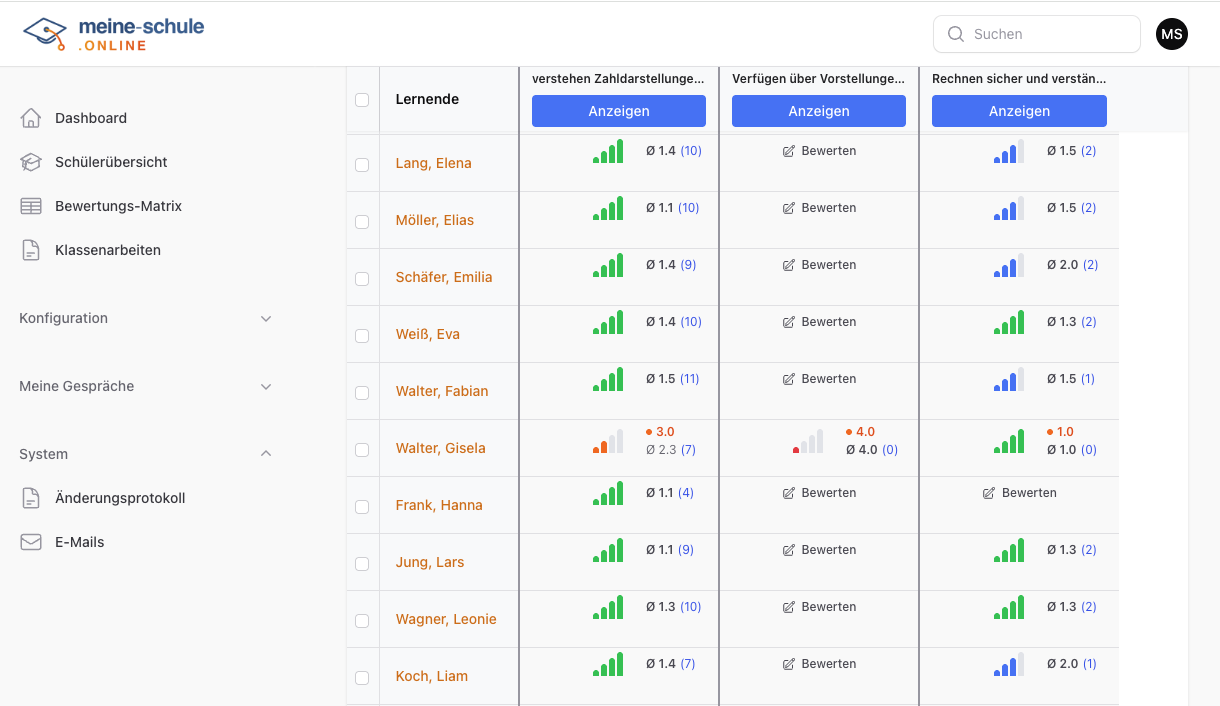Image resolution: width=1220 pixels, height=706 pixels.
Task: Click the Bewertungs-Matrix table icon
Action: (x=31, y=206)
